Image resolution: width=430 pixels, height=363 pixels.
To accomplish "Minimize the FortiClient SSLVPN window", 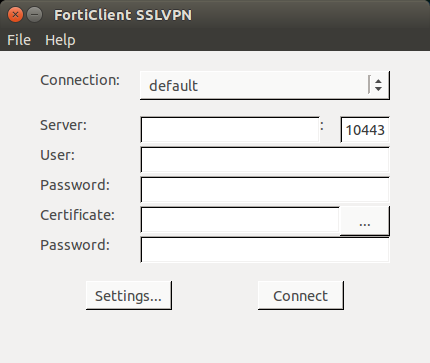I will (35, 15).
